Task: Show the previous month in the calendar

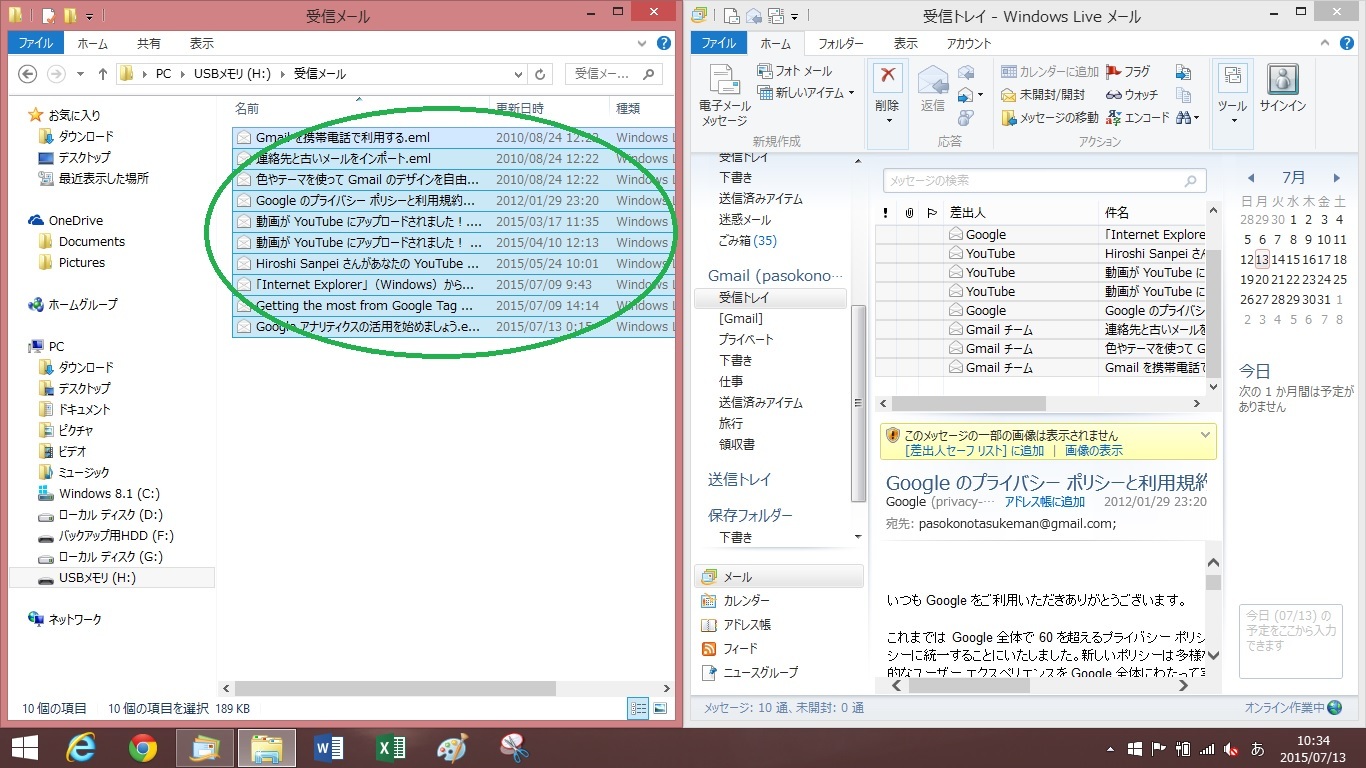Action: pyautogui.click(x=1251, y=178)
